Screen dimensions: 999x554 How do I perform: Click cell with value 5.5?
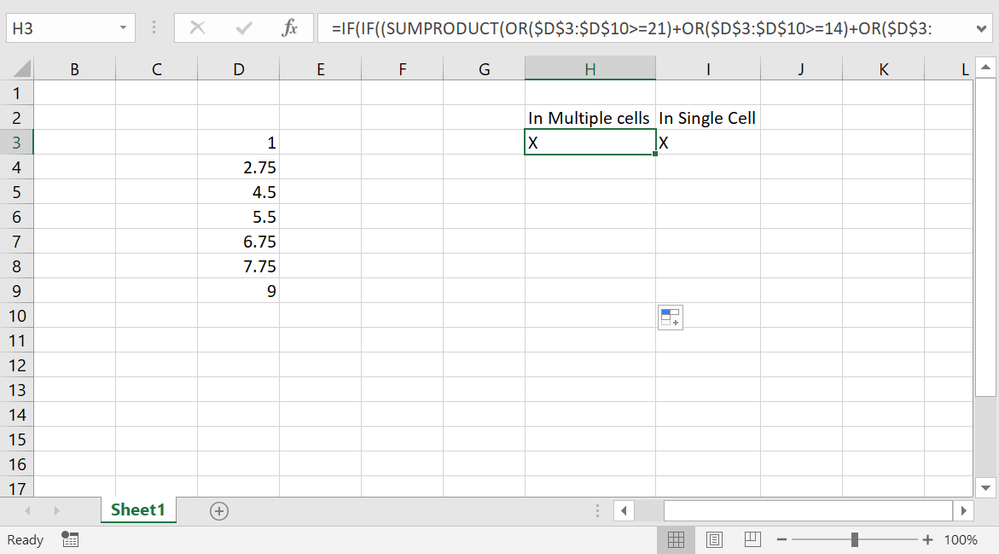(238, 217)
